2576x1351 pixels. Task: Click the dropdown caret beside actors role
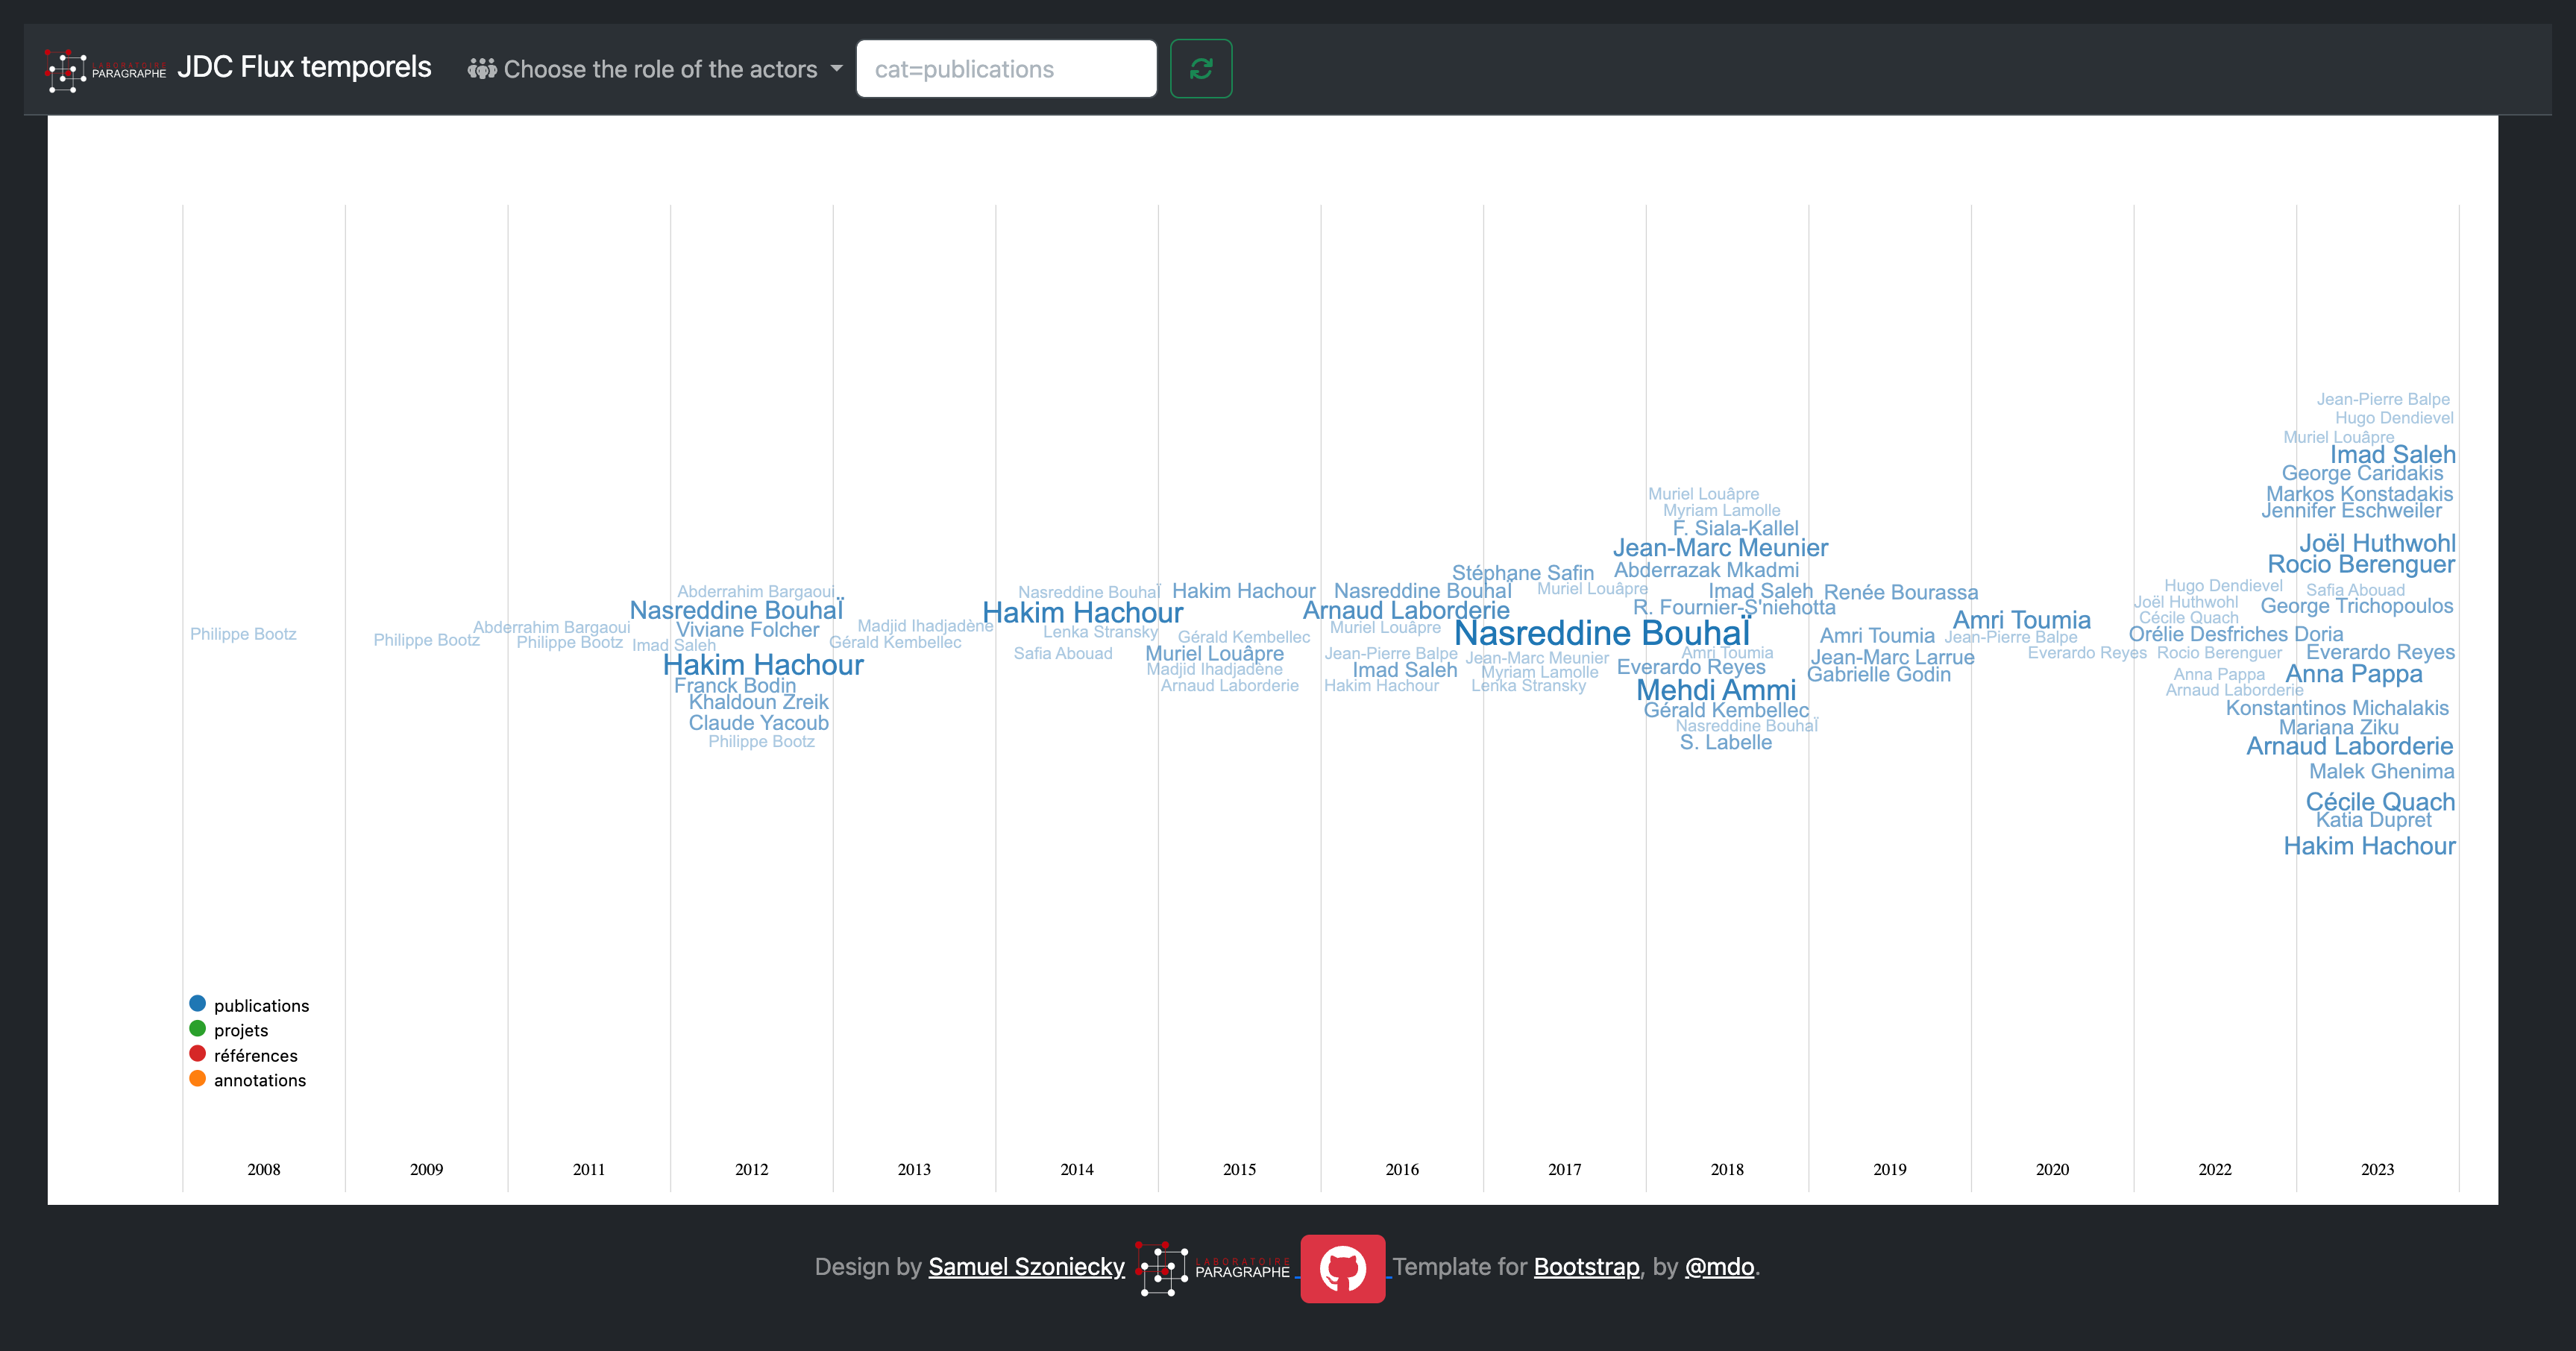click(x=837, y=69)
